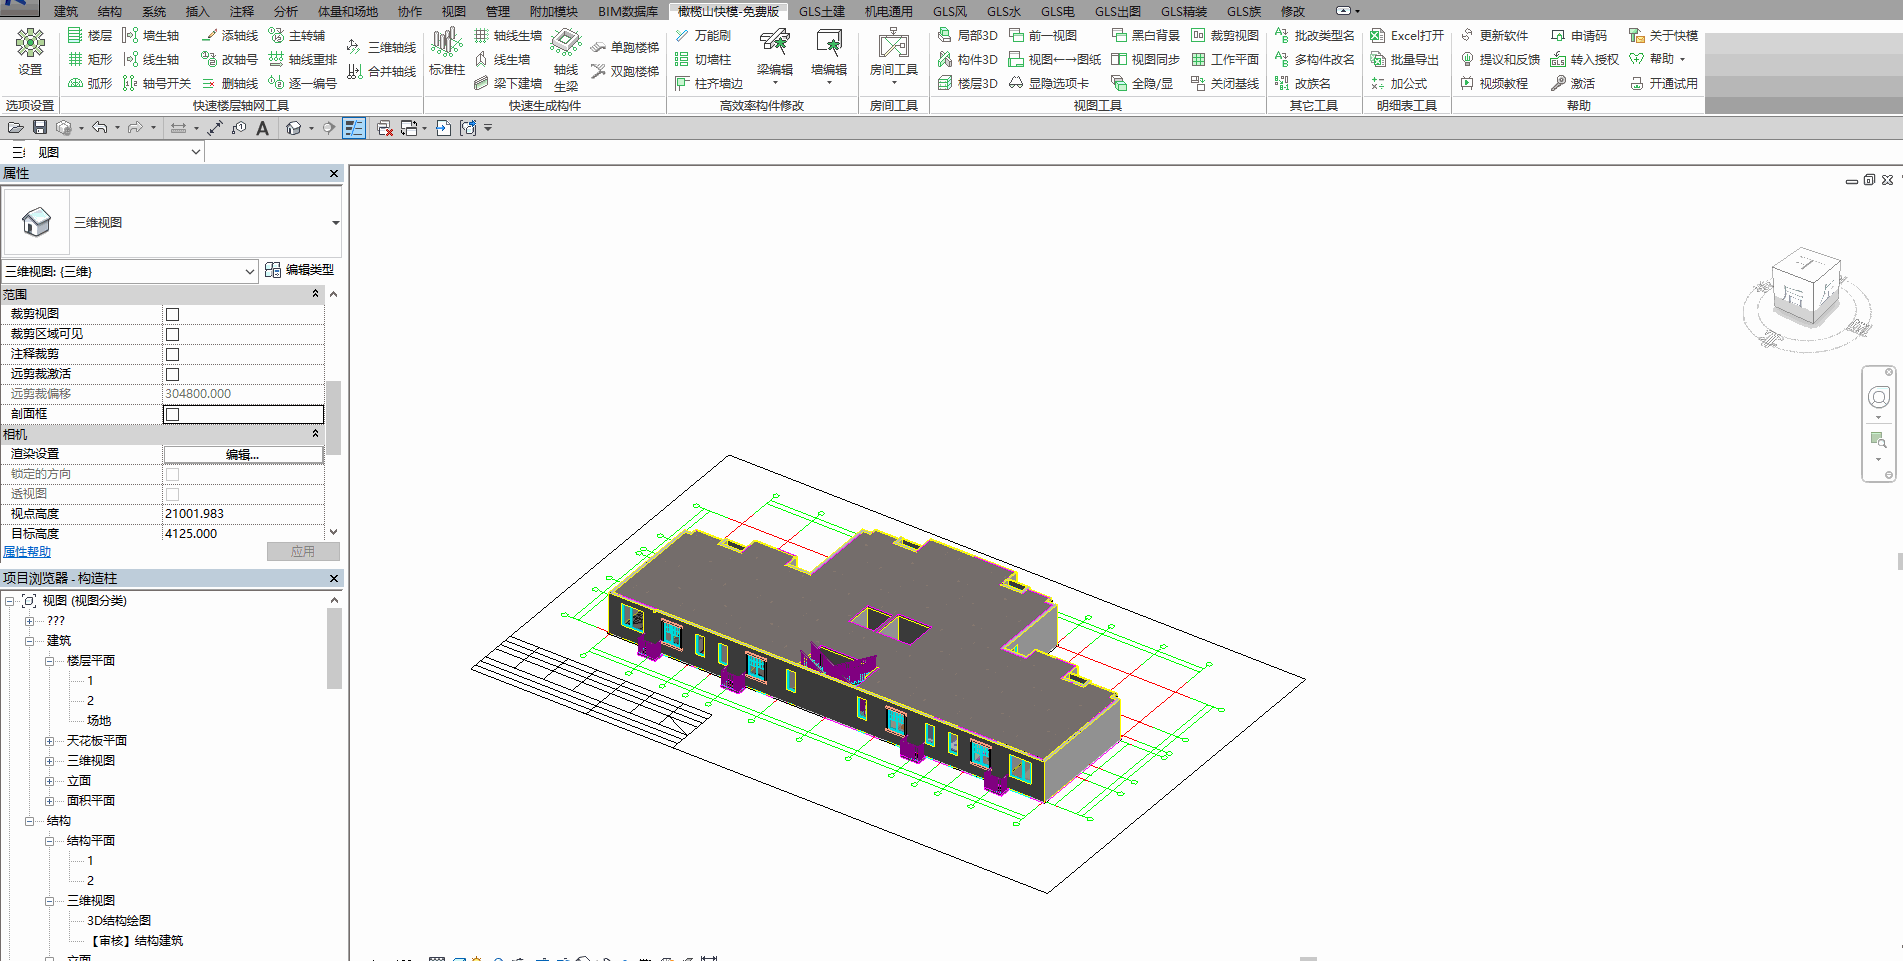The image size is (1903, 961).
Task: Click the 楼层 floor grid tool
Action: point(90,35)
